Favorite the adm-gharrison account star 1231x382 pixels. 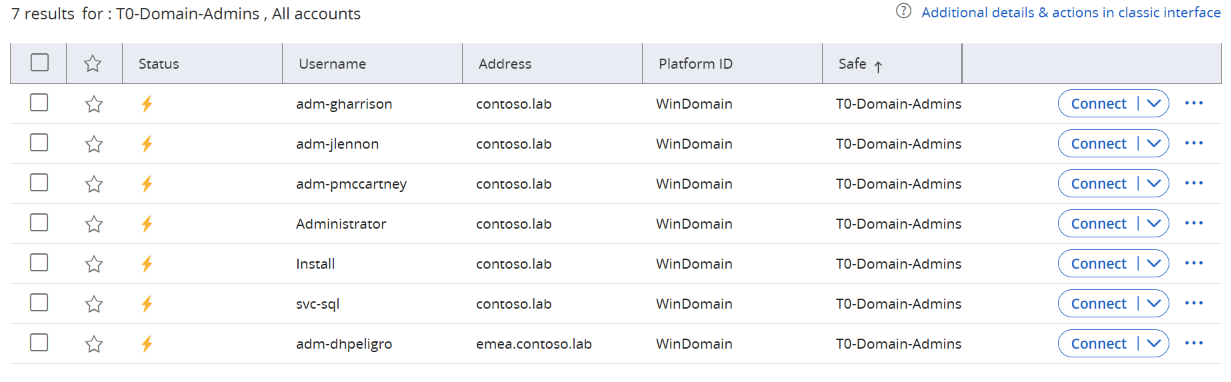click(x=93, y=104)
